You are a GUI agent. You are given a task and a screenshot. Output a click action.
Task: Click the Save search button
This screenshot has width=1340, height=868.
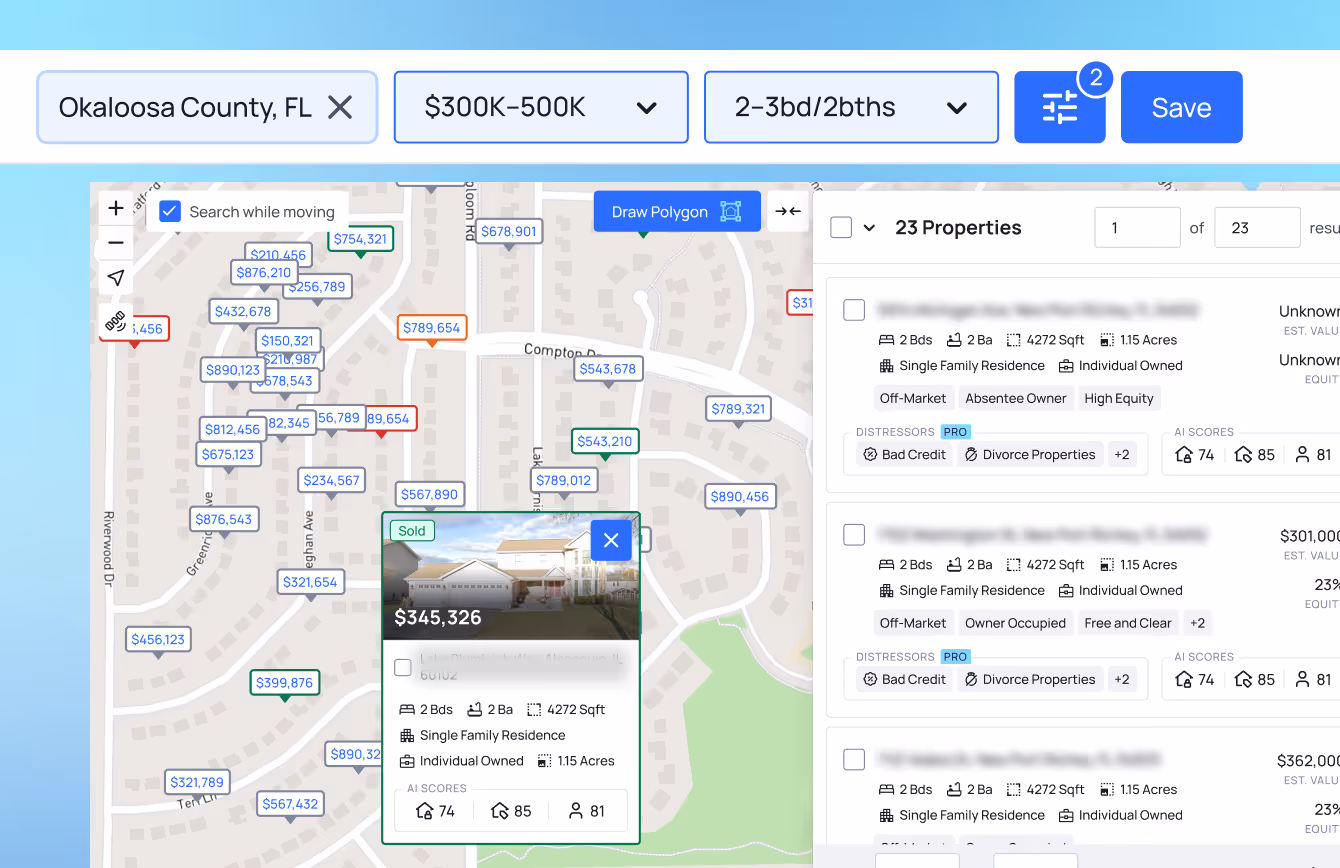click(1182, 107)
